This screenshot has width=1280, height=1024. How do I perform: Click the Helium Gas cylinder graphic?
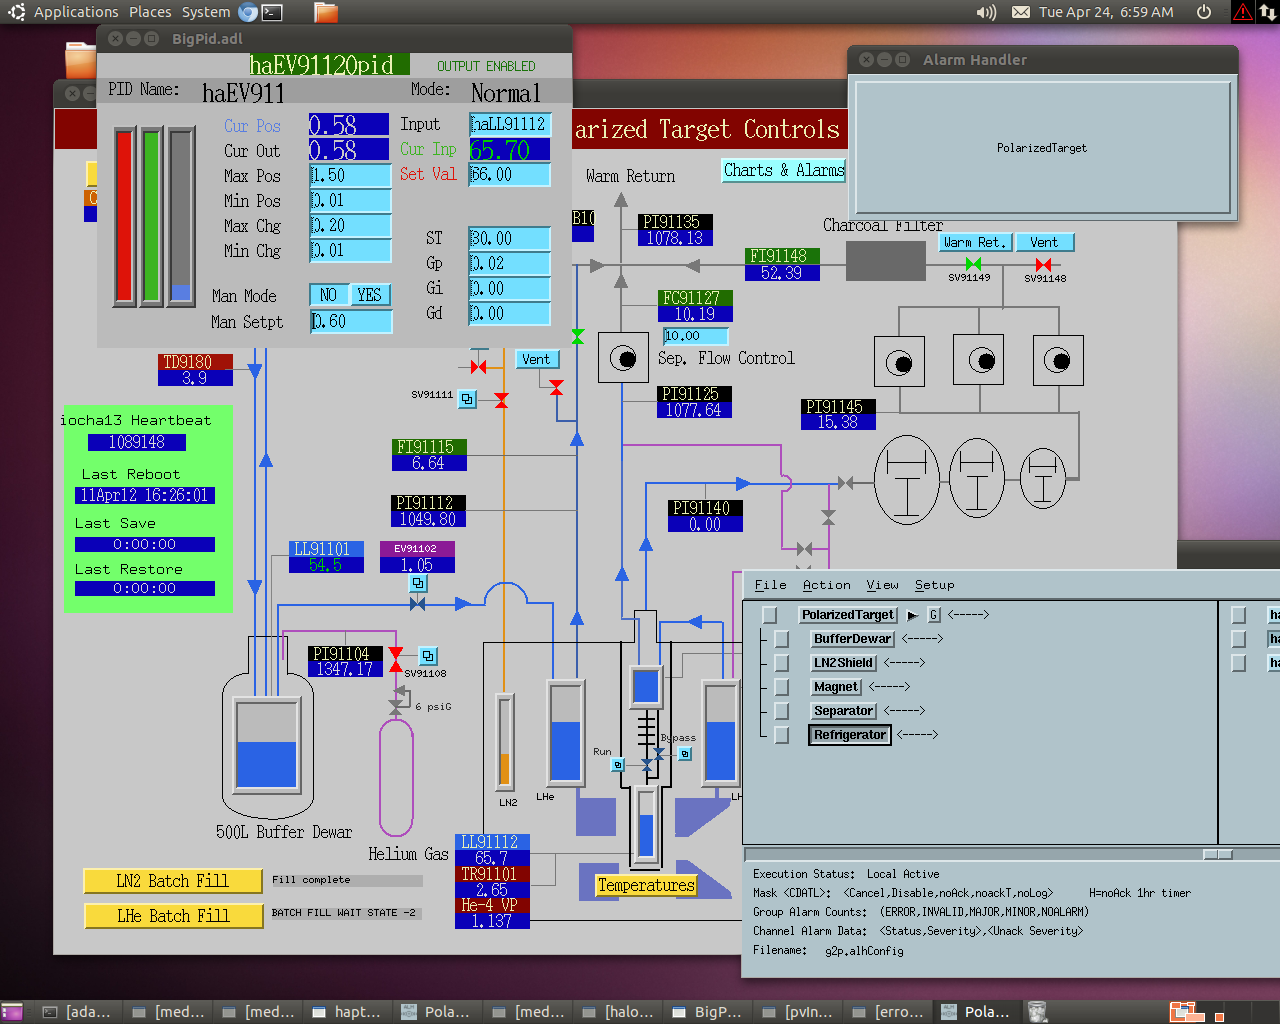[396, 777]
